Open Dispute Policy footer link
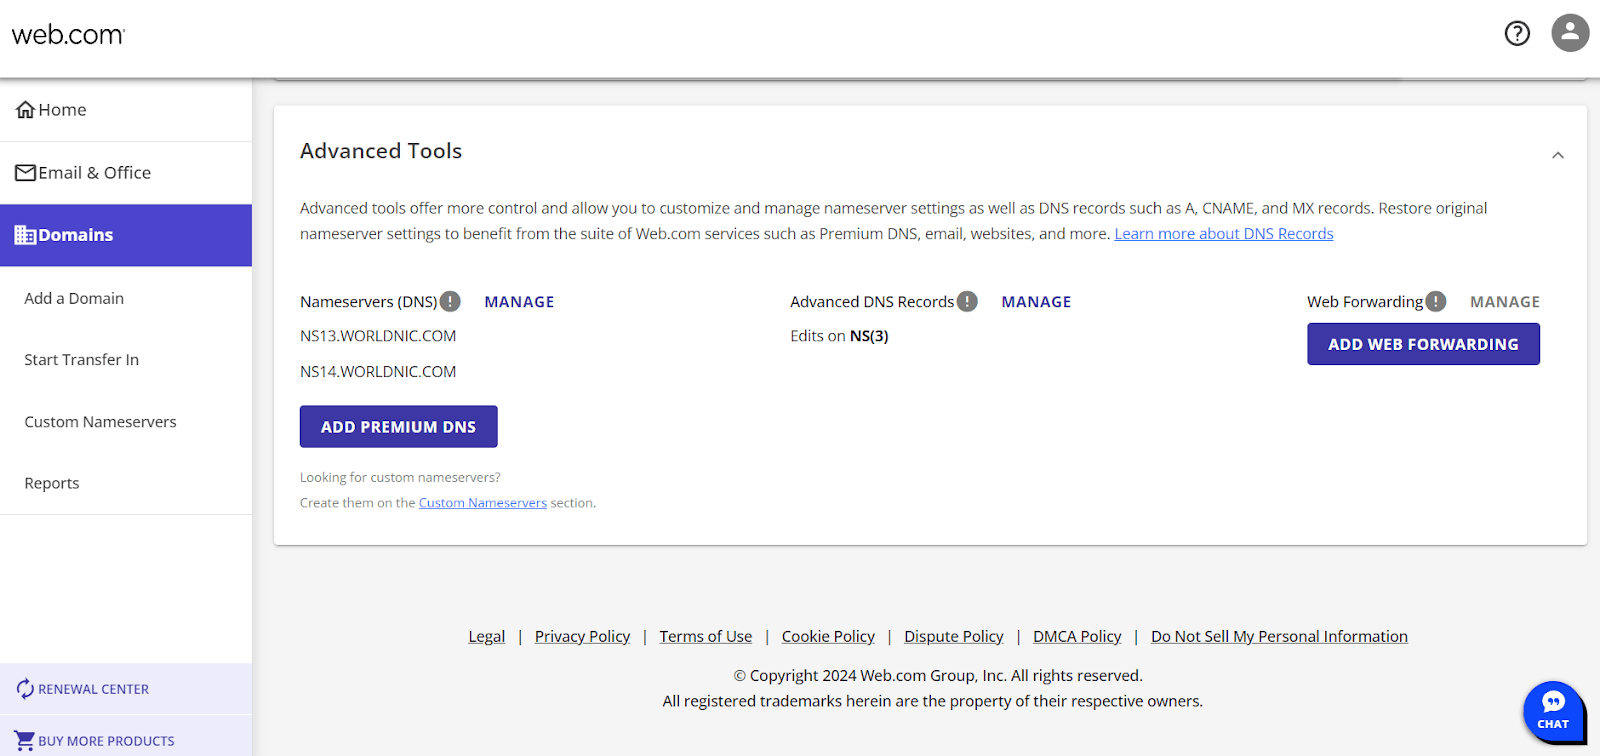The width and height of the screenshot is (1600, 756). point(954,637)
